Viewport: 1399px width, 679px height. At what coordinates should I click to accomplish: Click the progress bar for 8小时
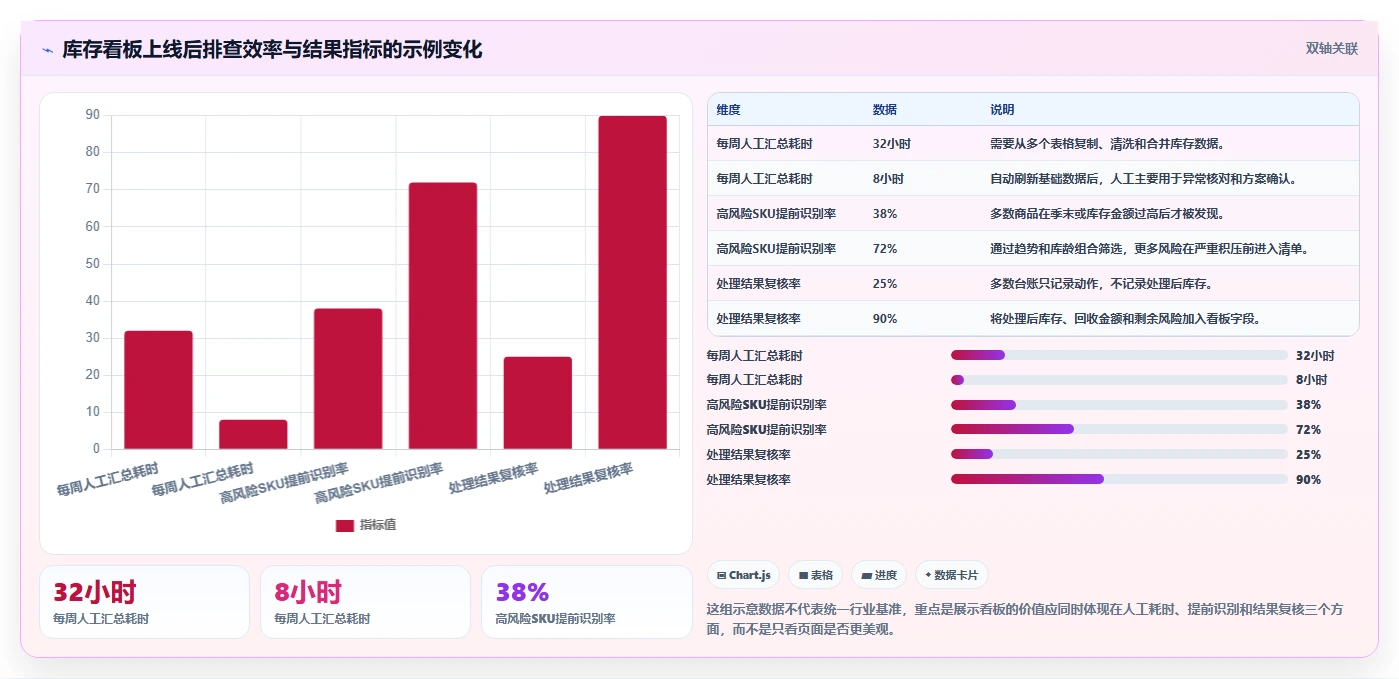click(1119, 380)
